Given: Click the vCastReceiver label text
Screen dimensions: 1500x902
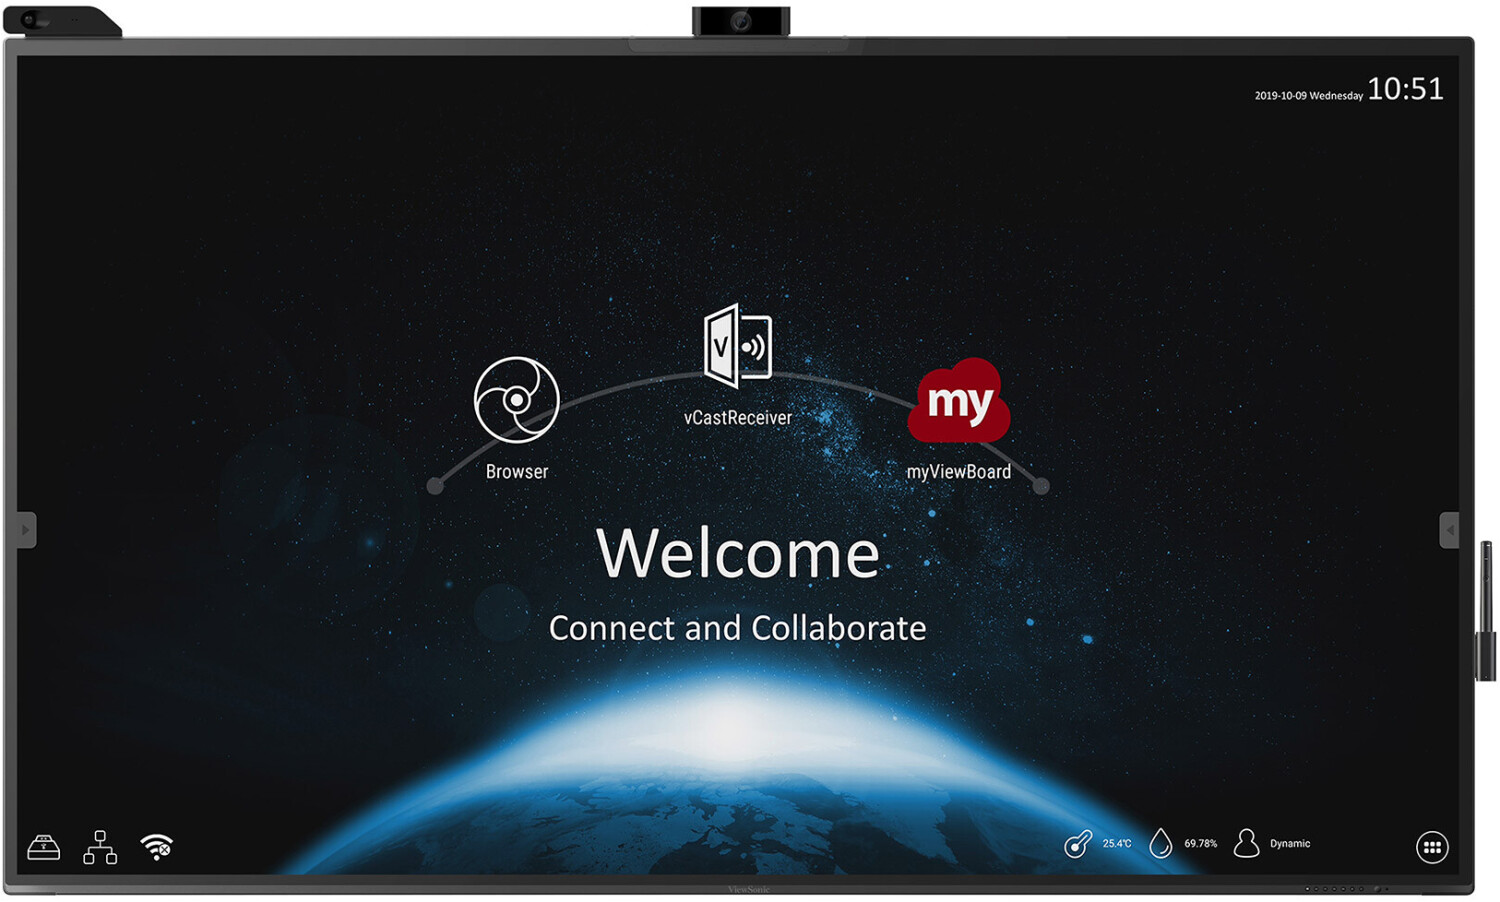Looking at the screenshot, I should 738,418.
